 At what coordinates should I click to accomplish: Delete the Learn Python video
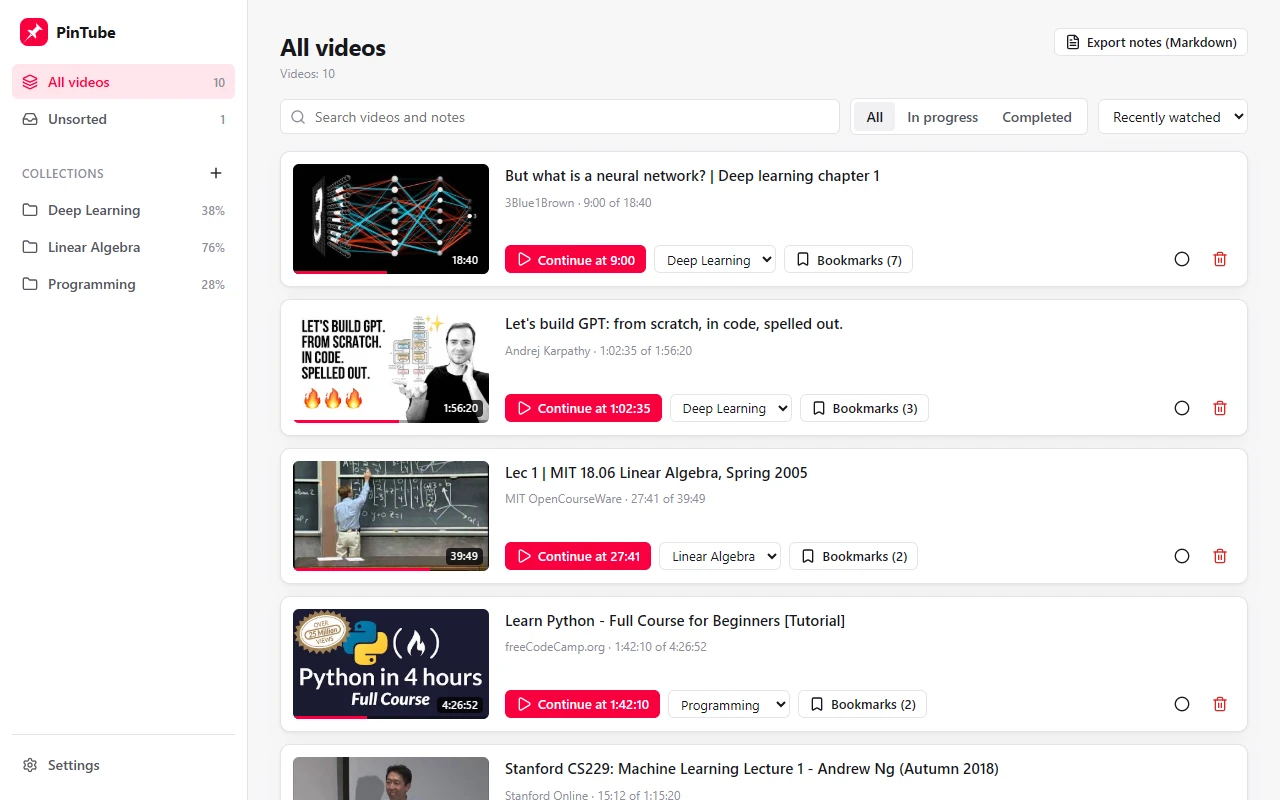[1220, 704]
